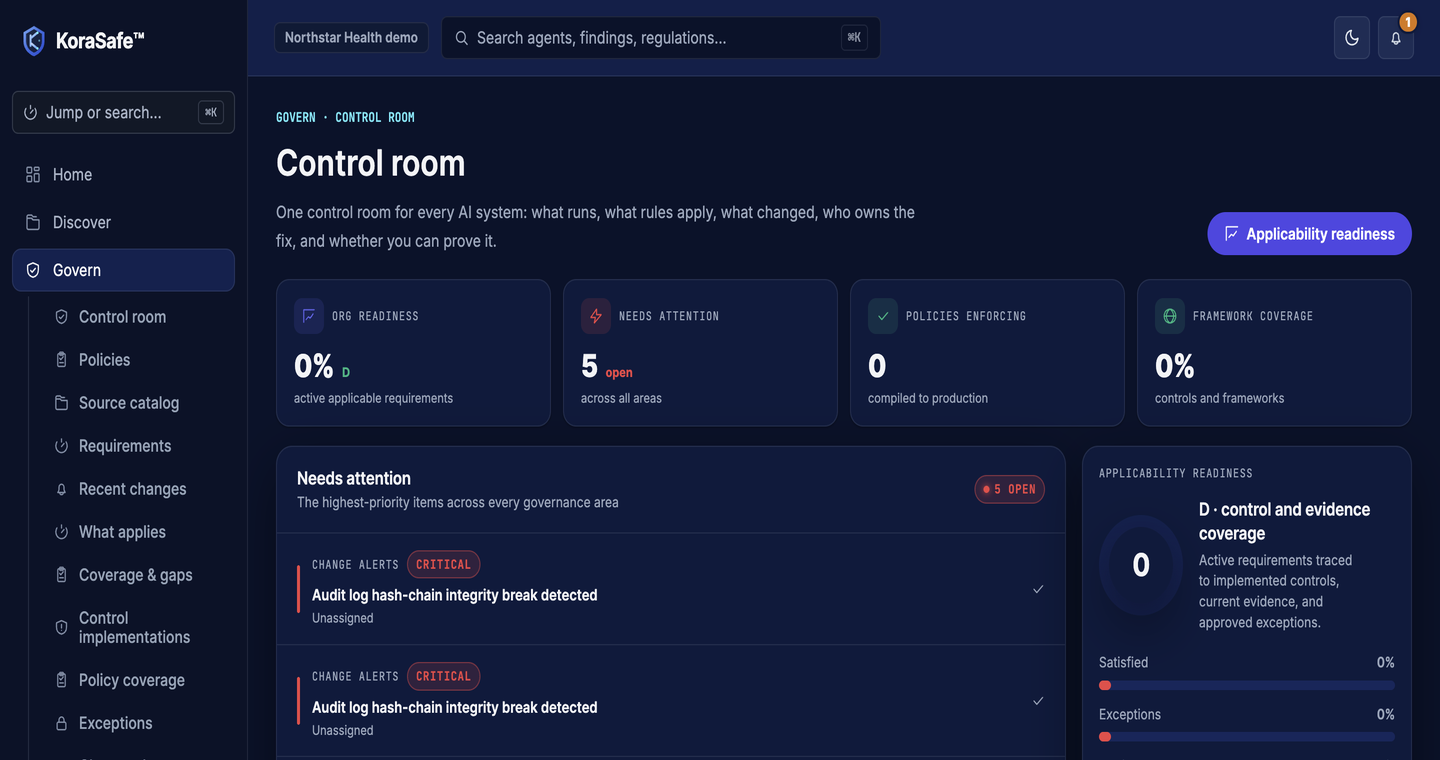The width and height of the screenshot is (1440, 760).
Task: Go to Coverage & gaps
Action: click(x=135, y=575)
